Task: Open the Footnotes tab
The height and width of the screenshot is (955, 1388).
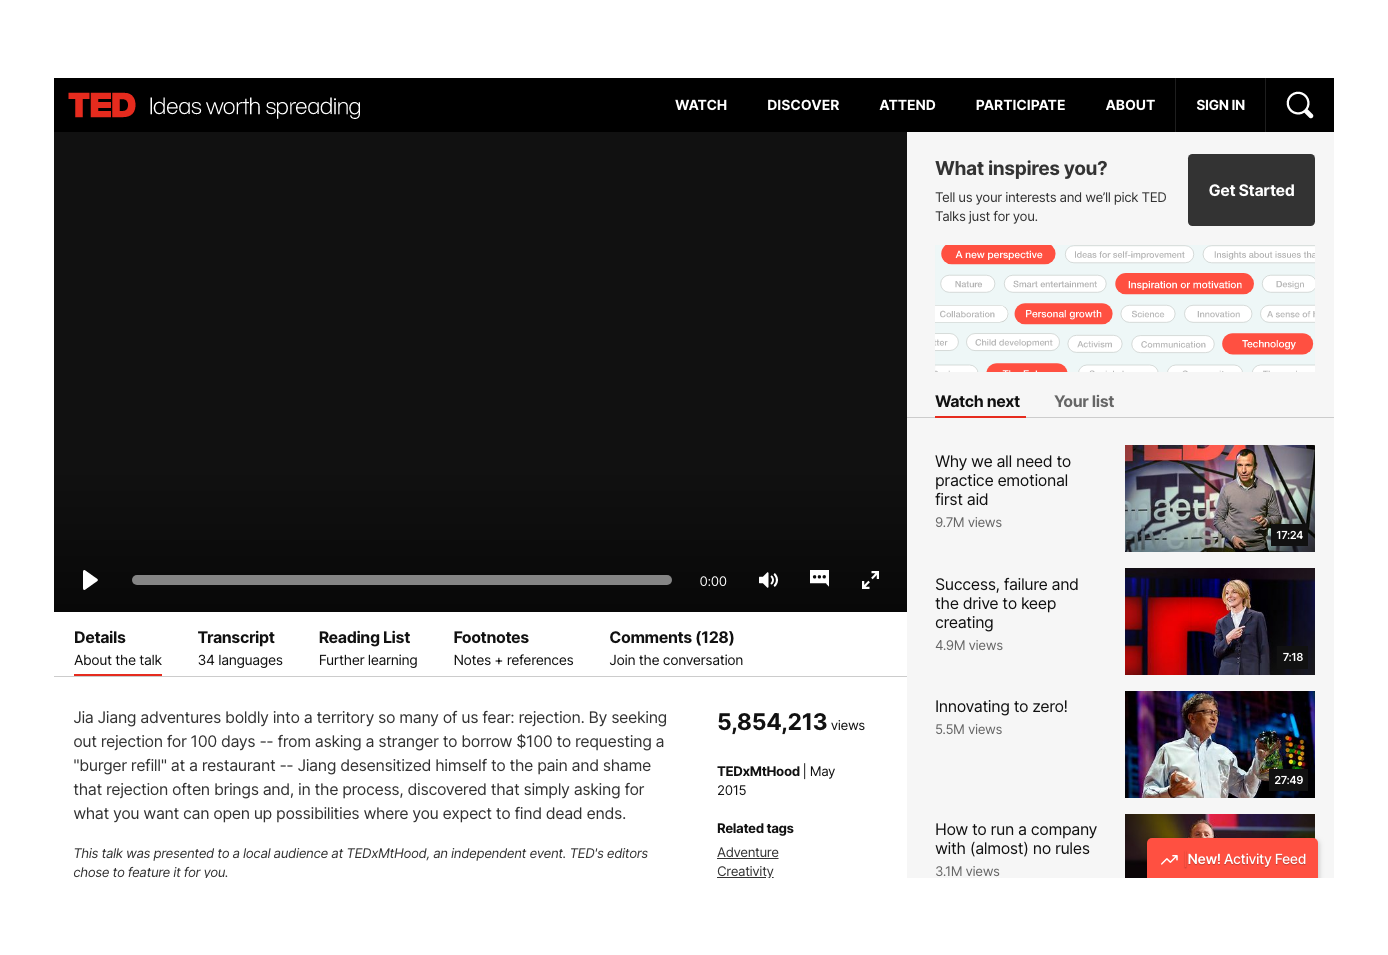Action: pyautogui.click(x=513, y=648)
